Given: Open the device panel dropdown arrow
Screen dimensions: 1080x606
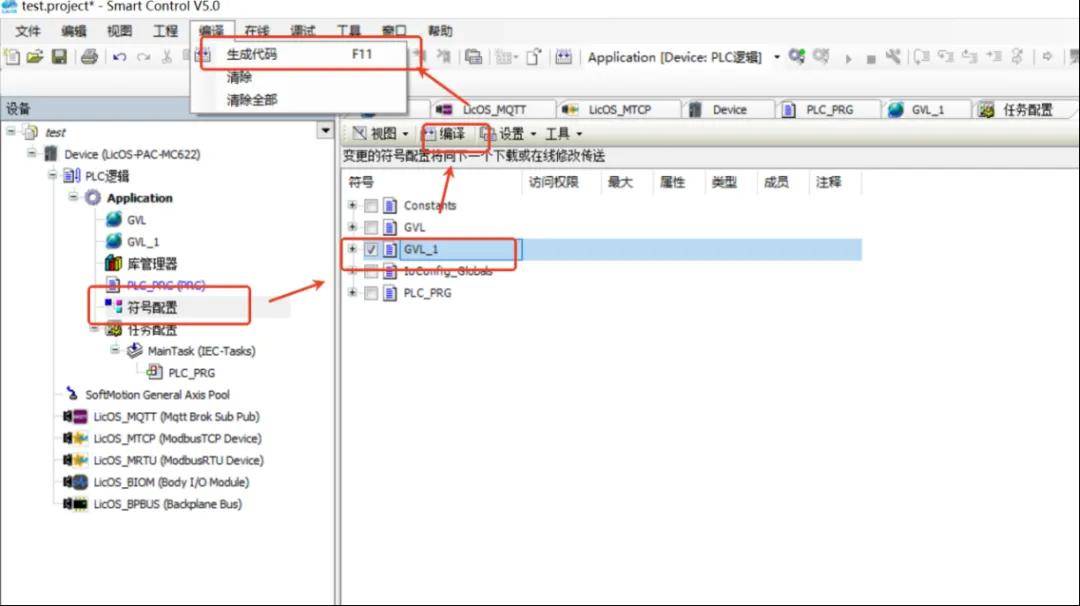Looking at the screenshot, I should click(324, 131).
